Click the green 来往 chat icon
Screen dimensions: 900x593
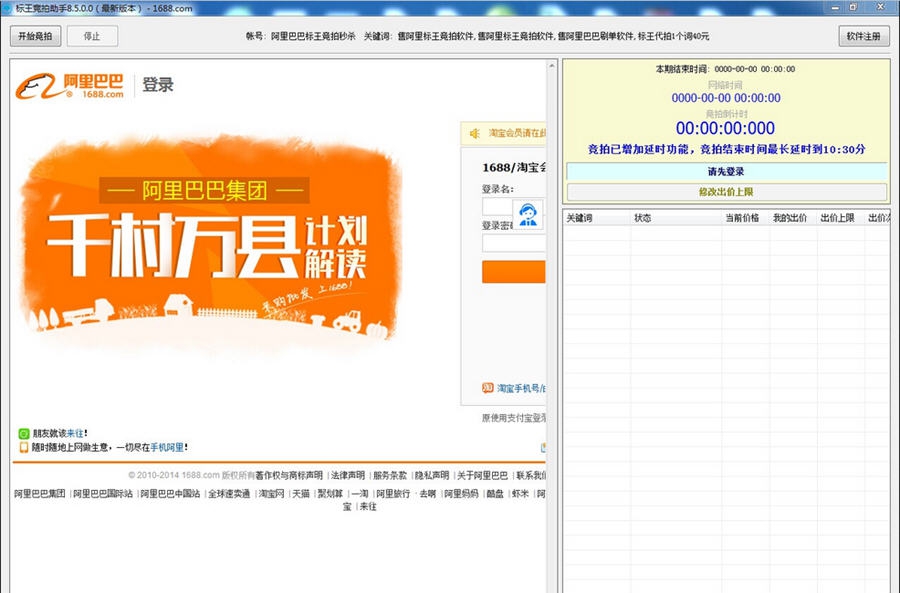click(x=24, y=433)
